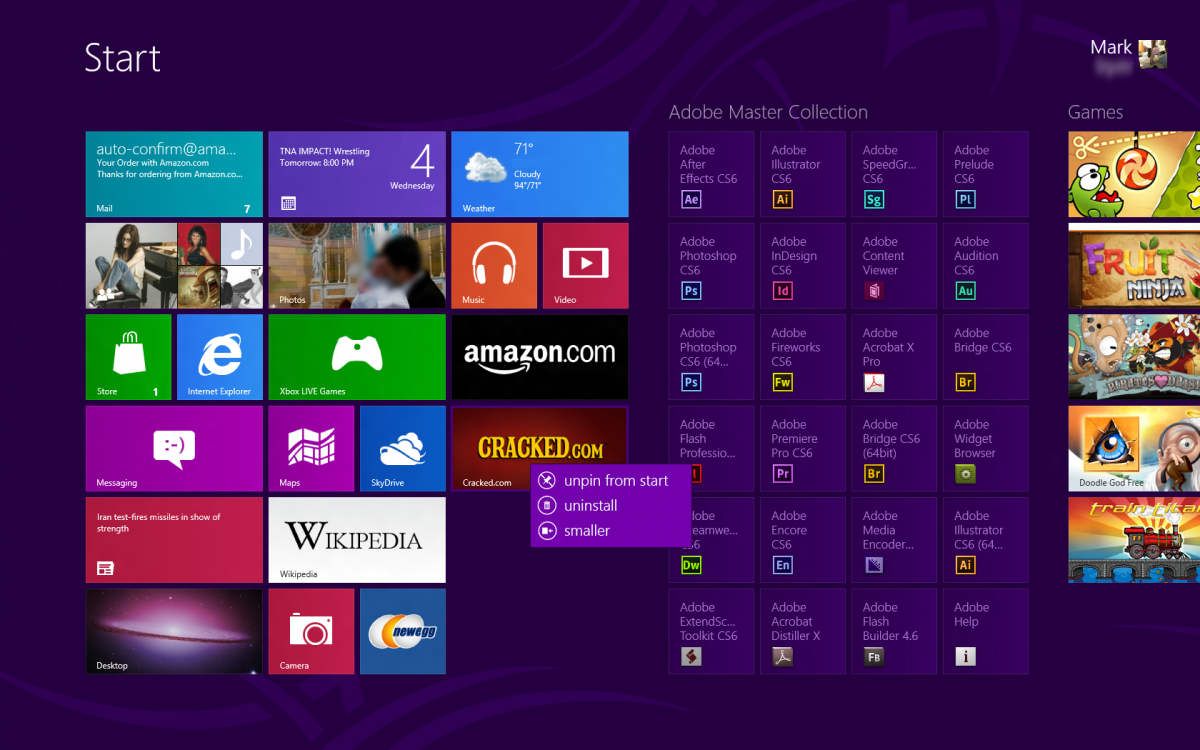1200x750 pixels.
Task: Open the Newegg tile
Action: point(403,631)
